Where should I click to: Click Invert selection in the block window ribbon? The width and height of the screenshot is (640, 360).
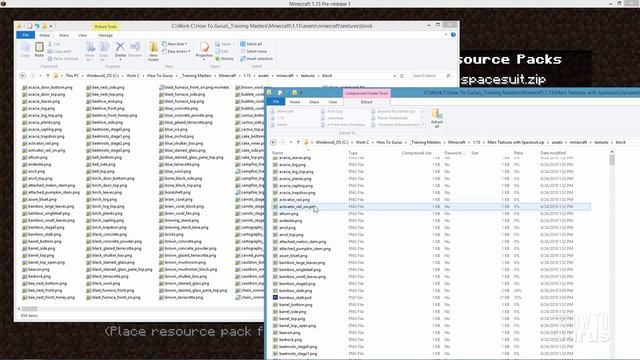pyautogui.click(x=256, y=58)
